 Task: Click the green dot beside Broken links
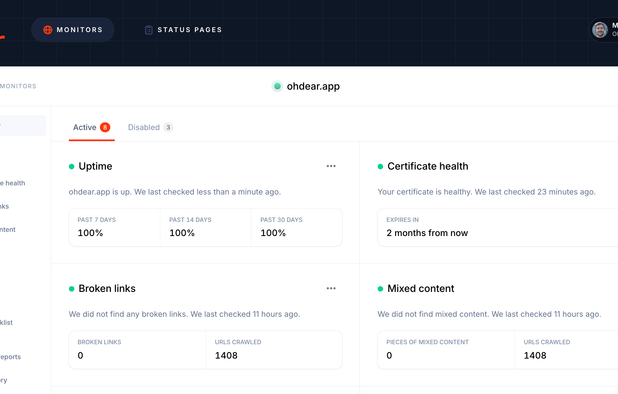tap(72, 289)
